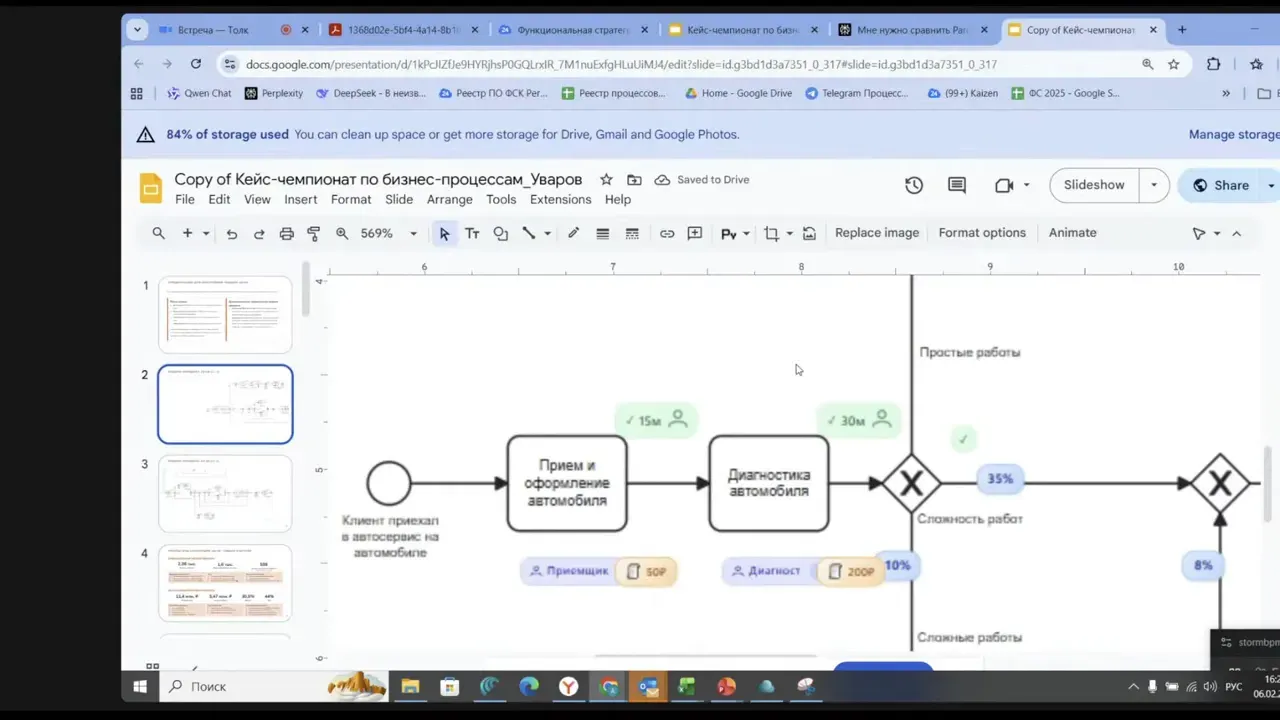Expand the new slide layout dropdown

pyautogui.click(x=206, y=233)
